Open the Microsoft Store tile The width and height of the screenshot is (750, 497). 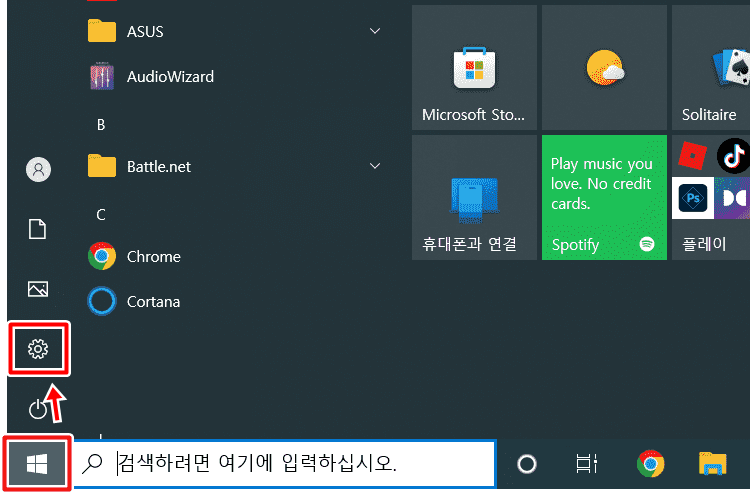coord(474,67)
